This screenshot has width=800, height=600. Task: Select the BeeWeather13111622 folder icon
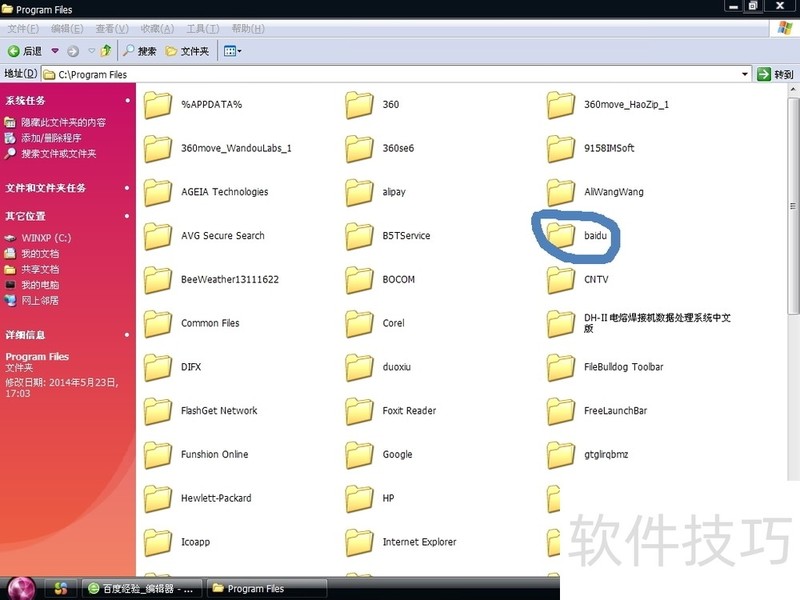[x=158, y=281]
